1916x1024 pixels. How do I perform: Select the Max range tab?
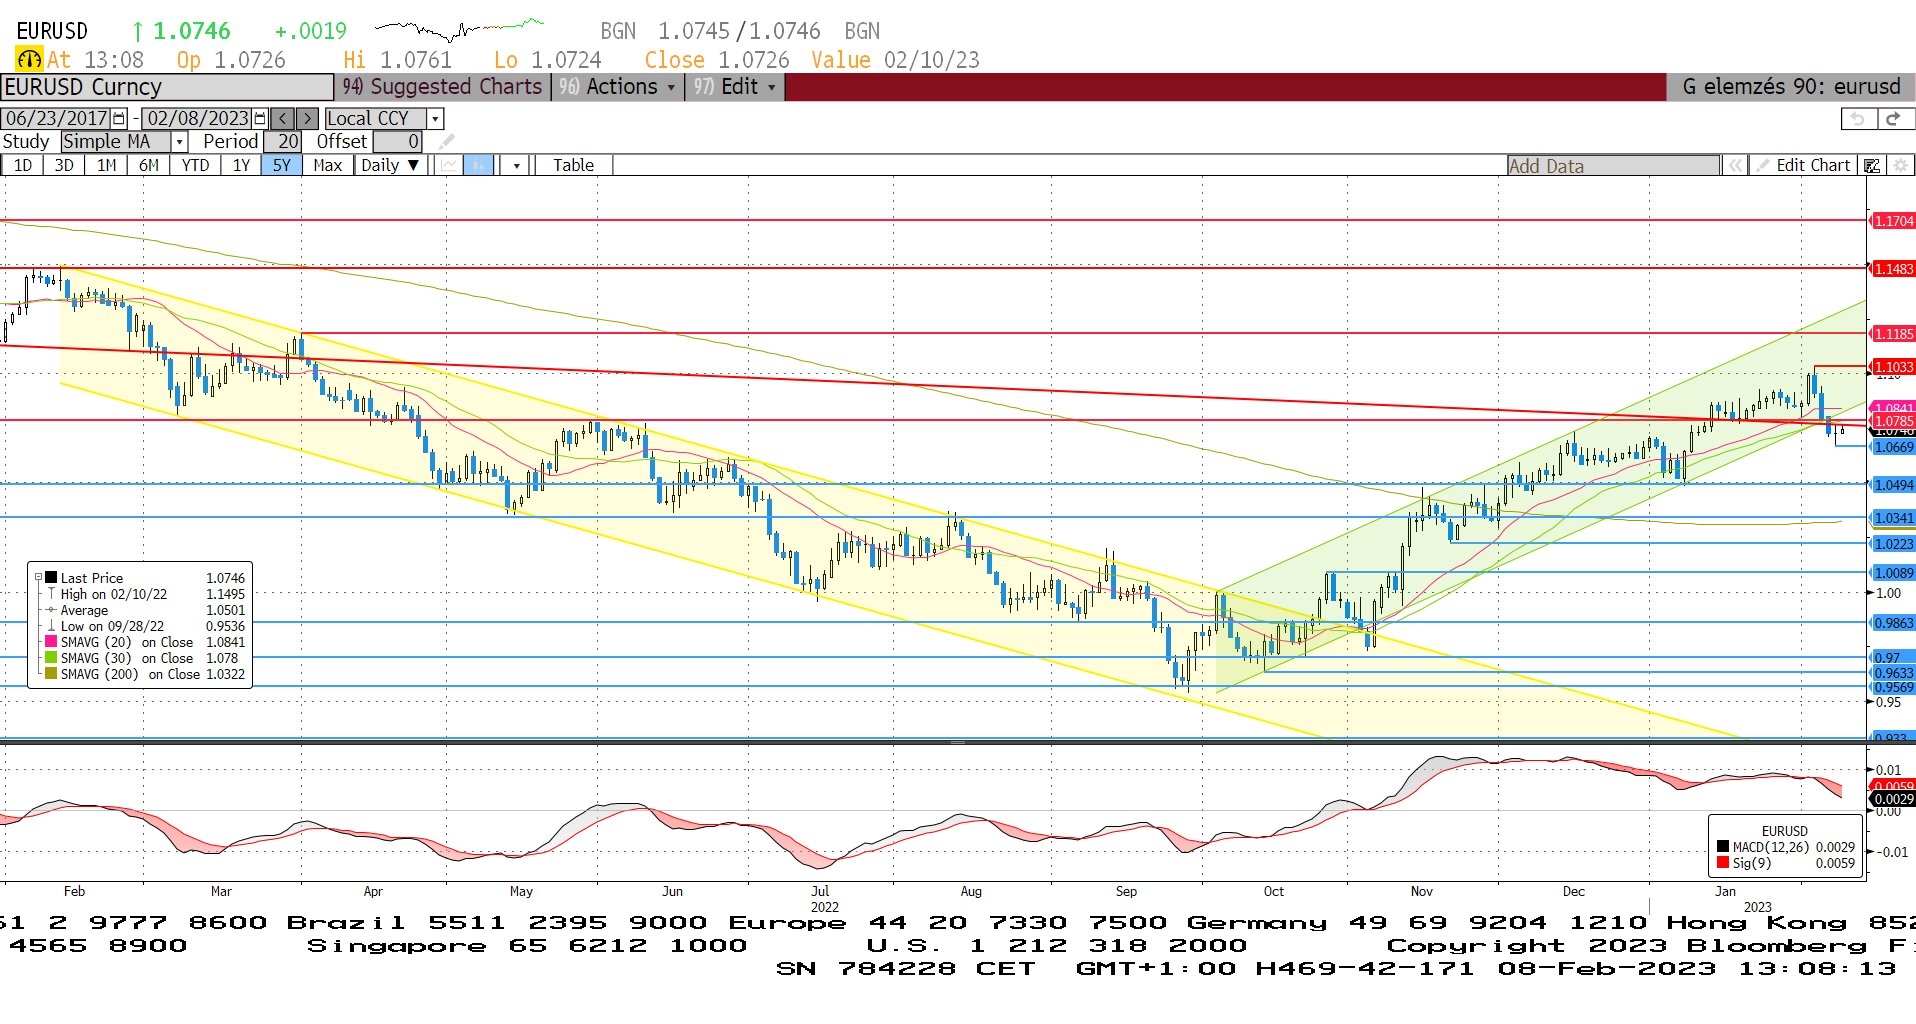point(328,165)
